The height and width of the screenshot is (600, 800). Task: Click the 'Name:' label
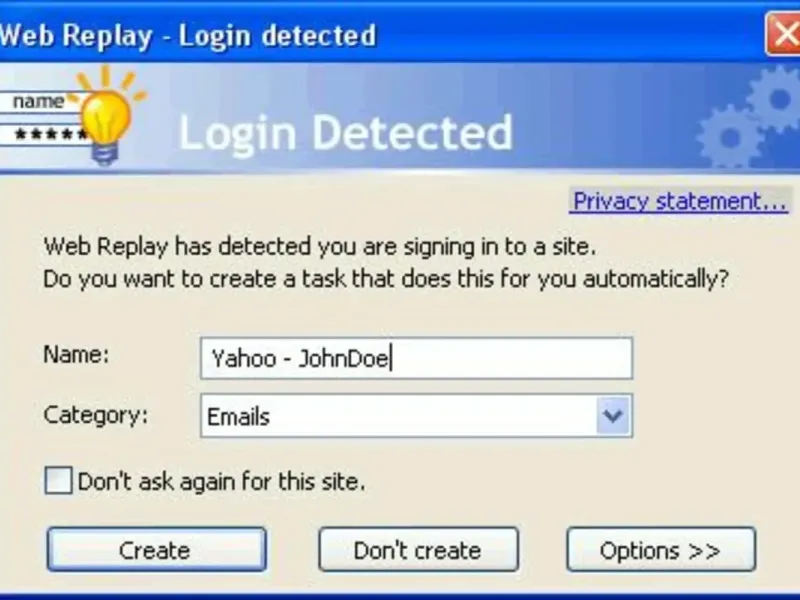pos(77,354)
